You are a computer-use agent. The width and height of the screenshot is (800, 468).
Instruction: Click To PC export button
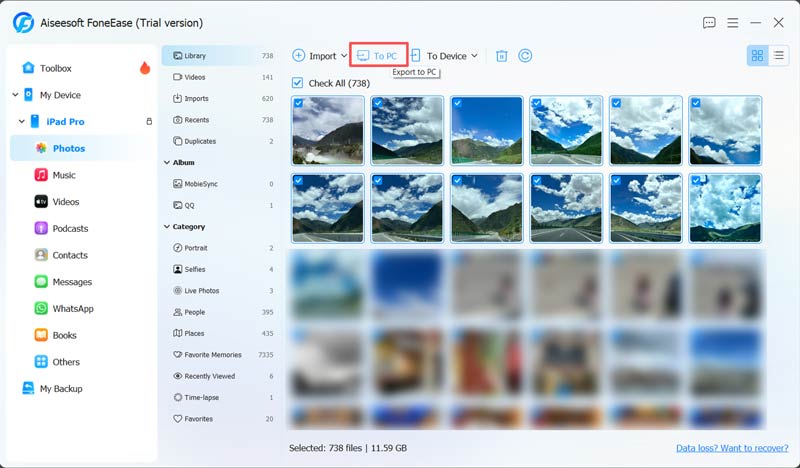point(379,55)
